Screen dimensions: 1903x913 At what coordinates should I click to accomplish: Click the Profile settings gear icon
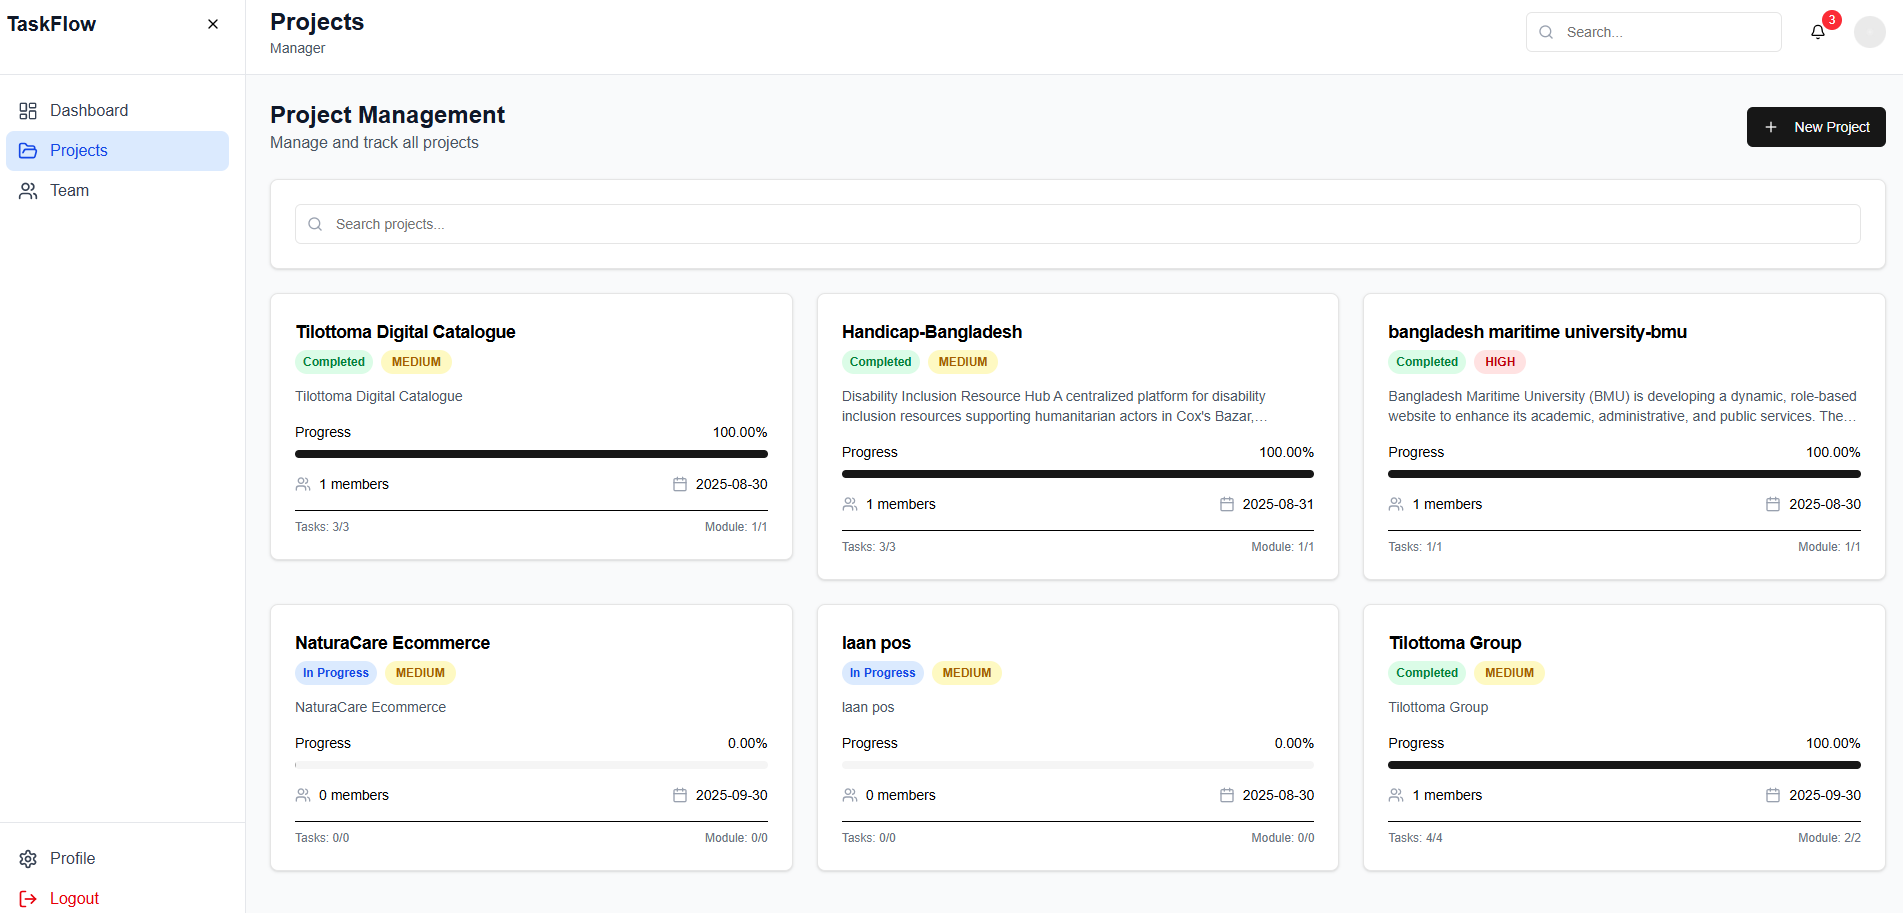coord(28,858)
